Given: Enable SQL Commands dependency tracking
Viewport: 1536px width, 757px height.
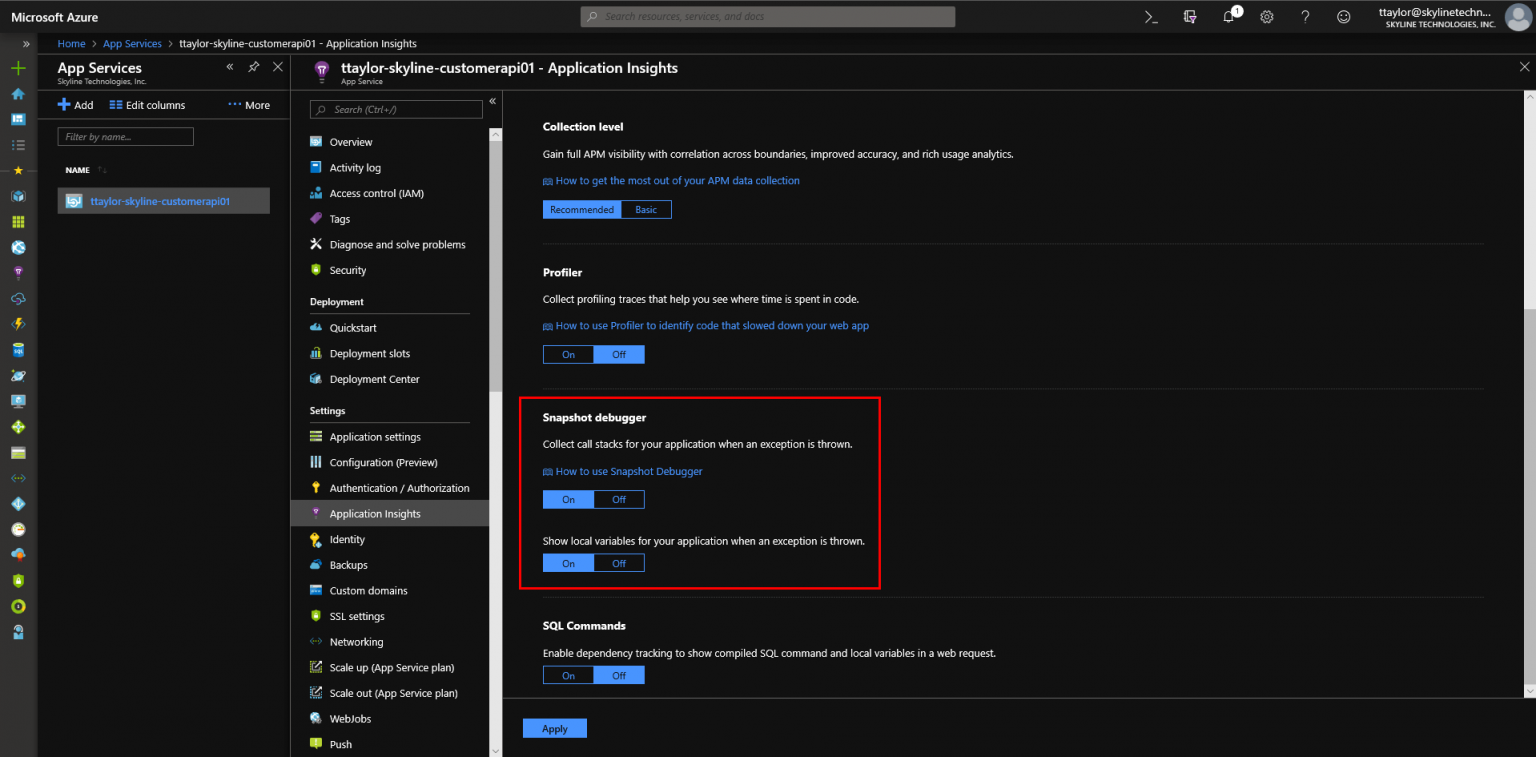Looking at the screenshot, I should 568,675.
